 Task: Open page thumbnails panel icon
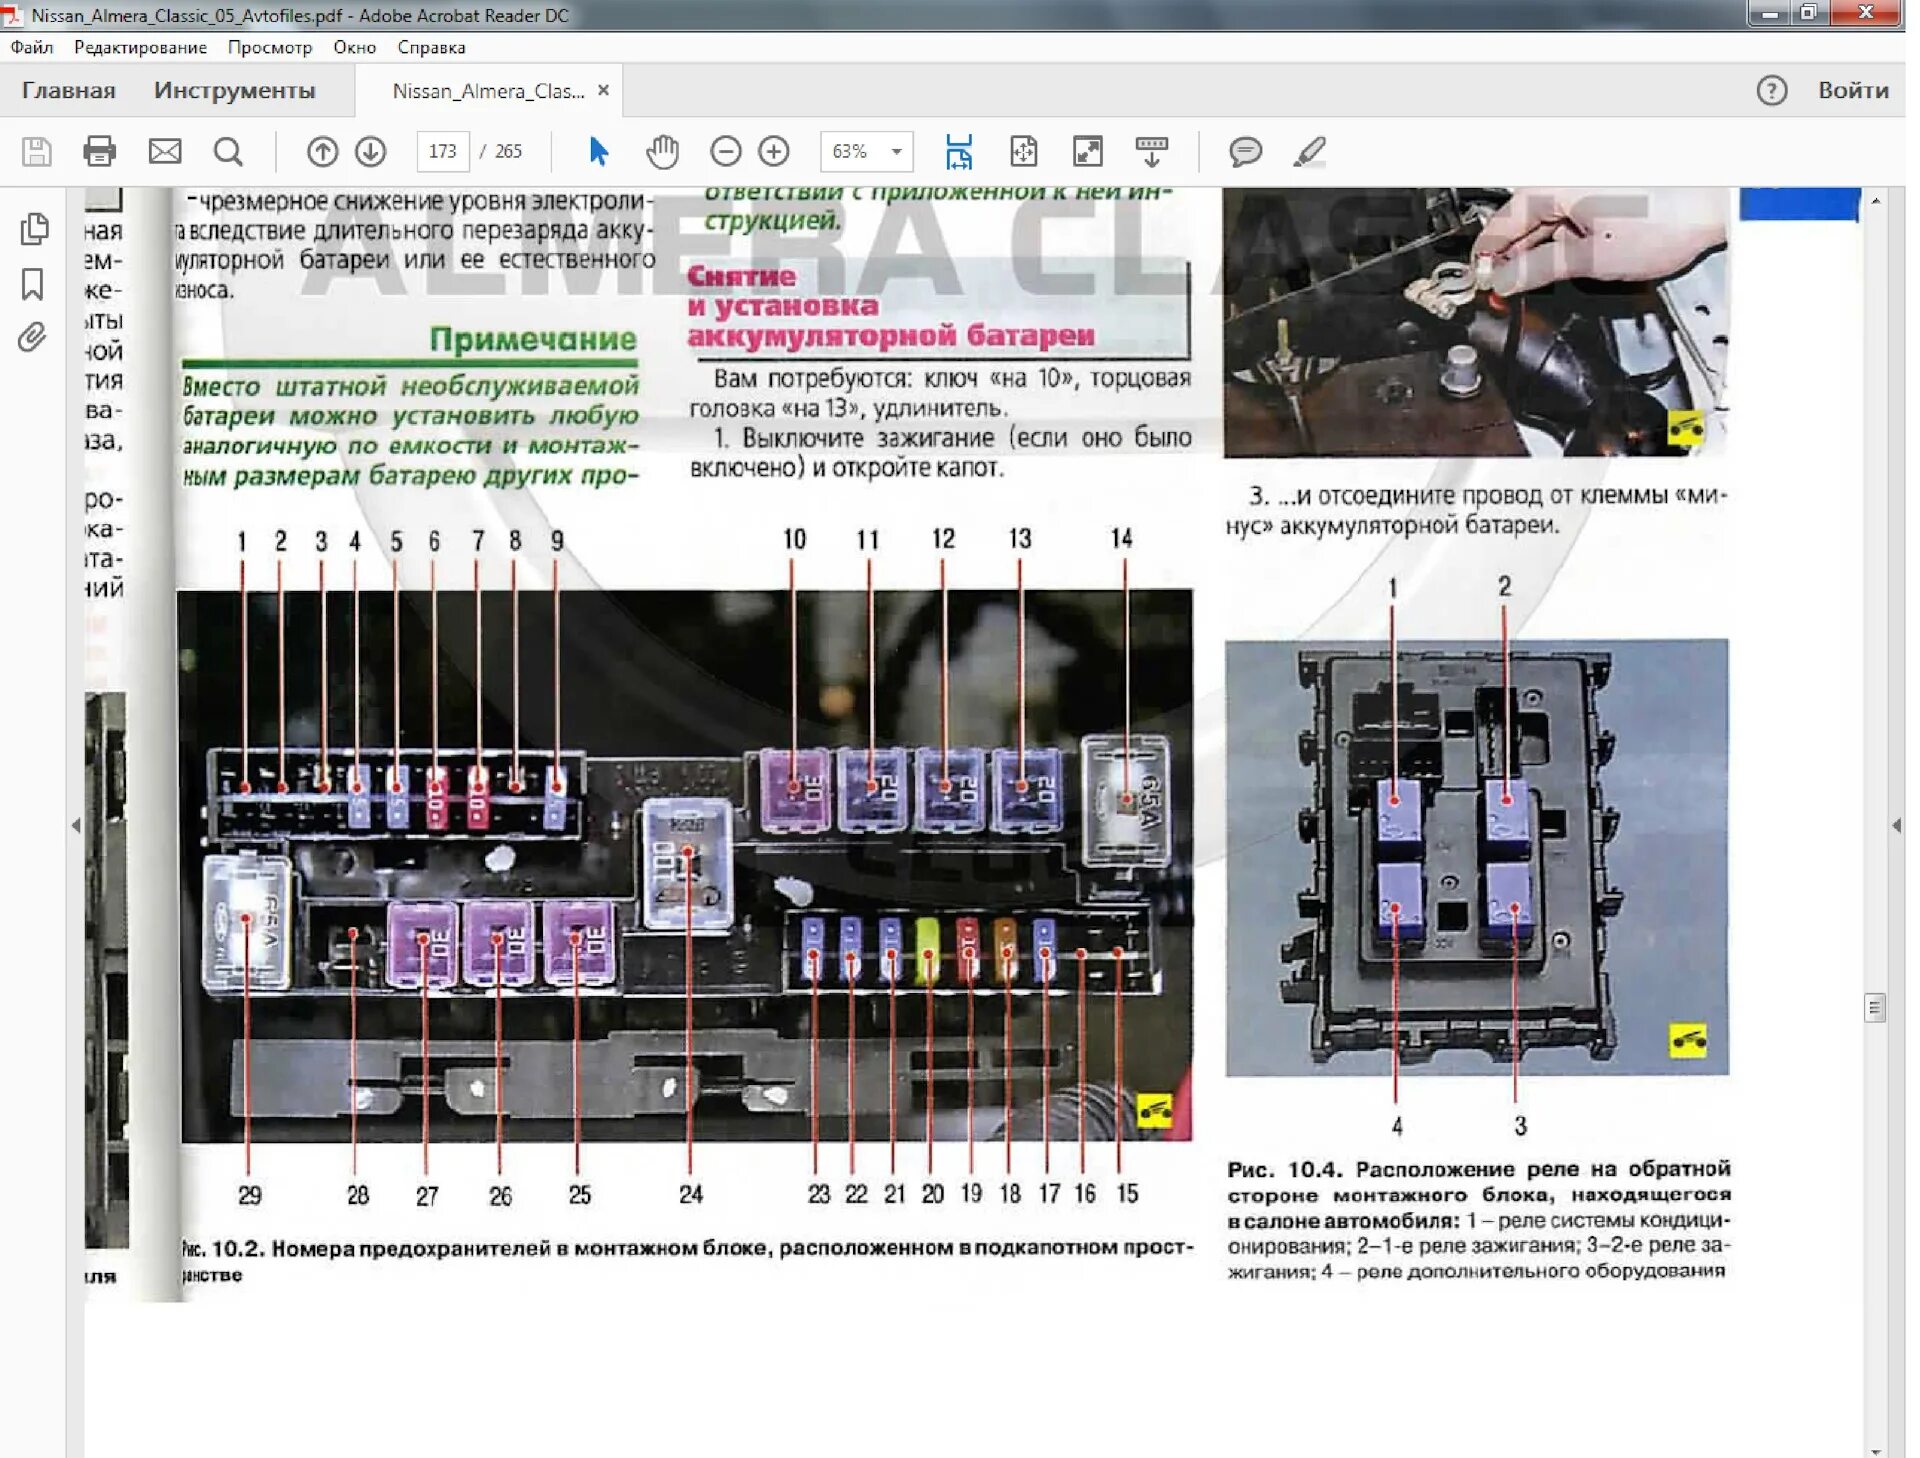[34, 229]
